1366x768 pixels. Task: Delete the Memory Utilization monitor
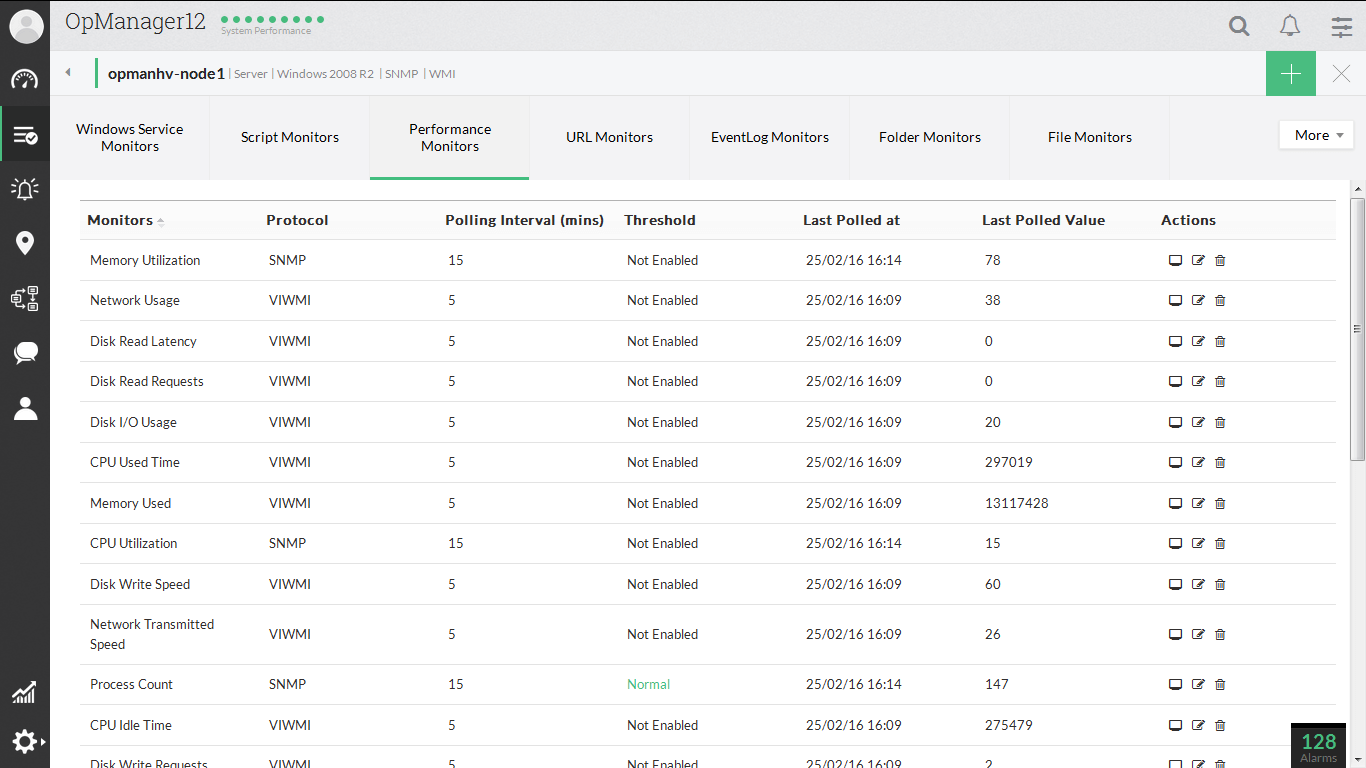tap(1220, 261)
